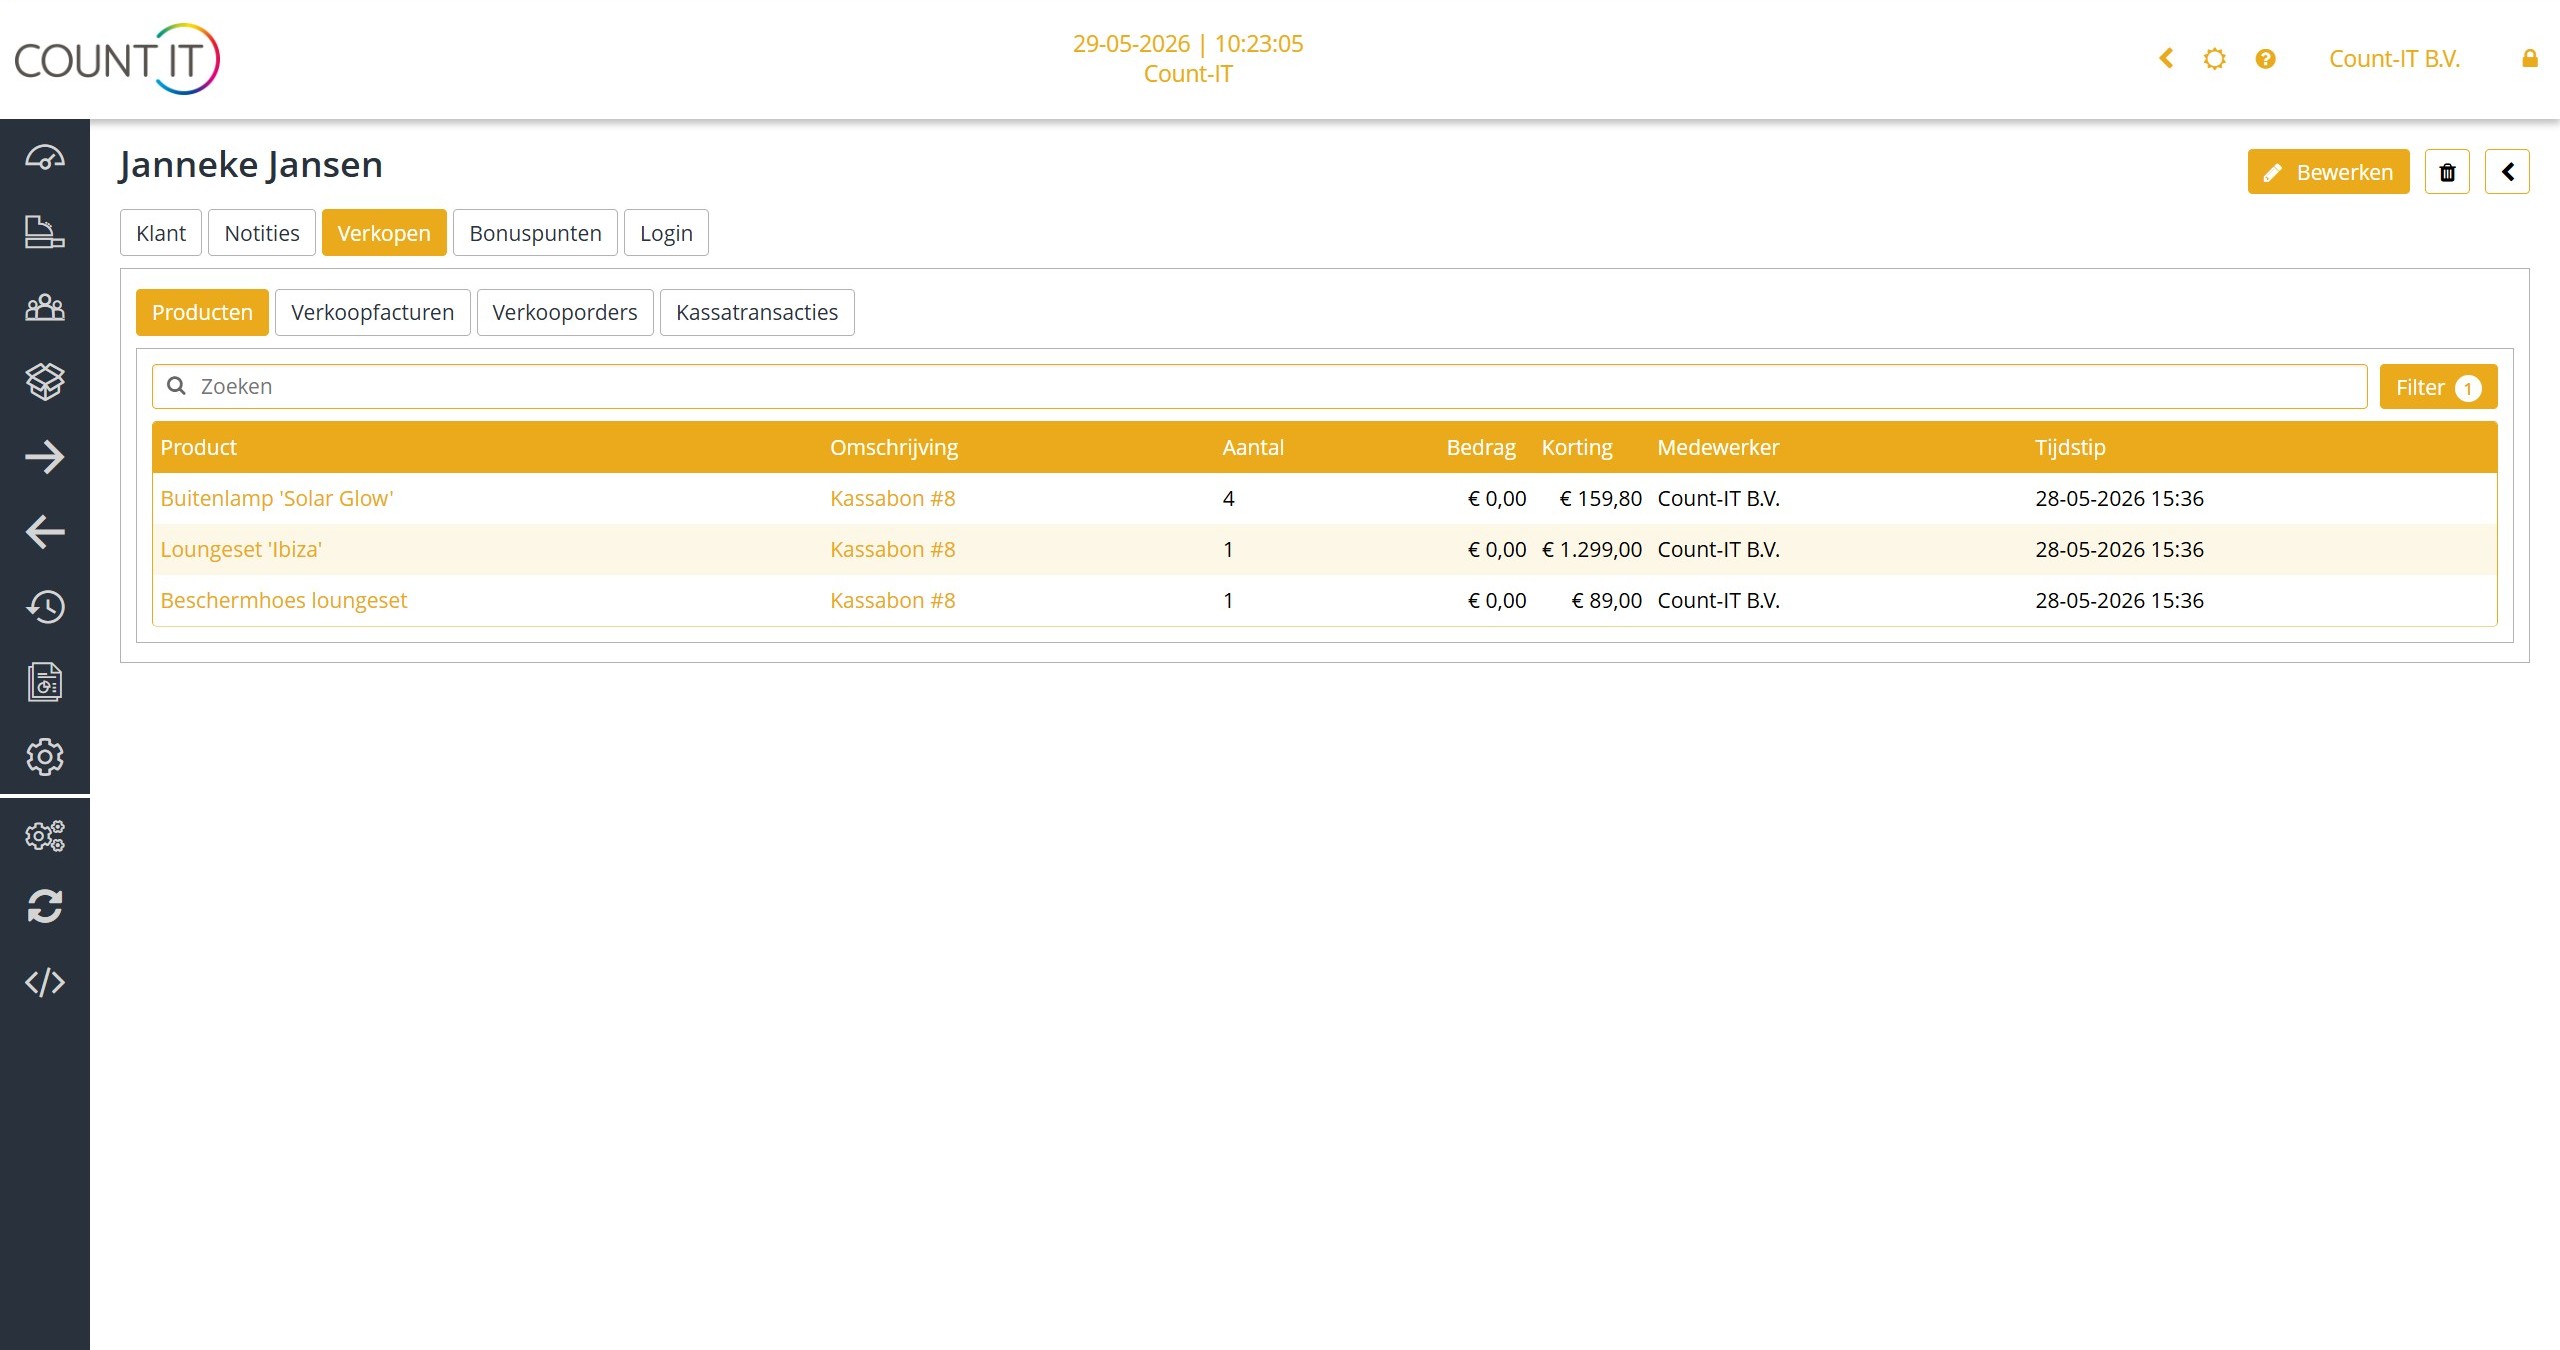Click the € 89,00 korting value
The width and height of the screenshot is (2560, 1350).
tap(1606, 600)
